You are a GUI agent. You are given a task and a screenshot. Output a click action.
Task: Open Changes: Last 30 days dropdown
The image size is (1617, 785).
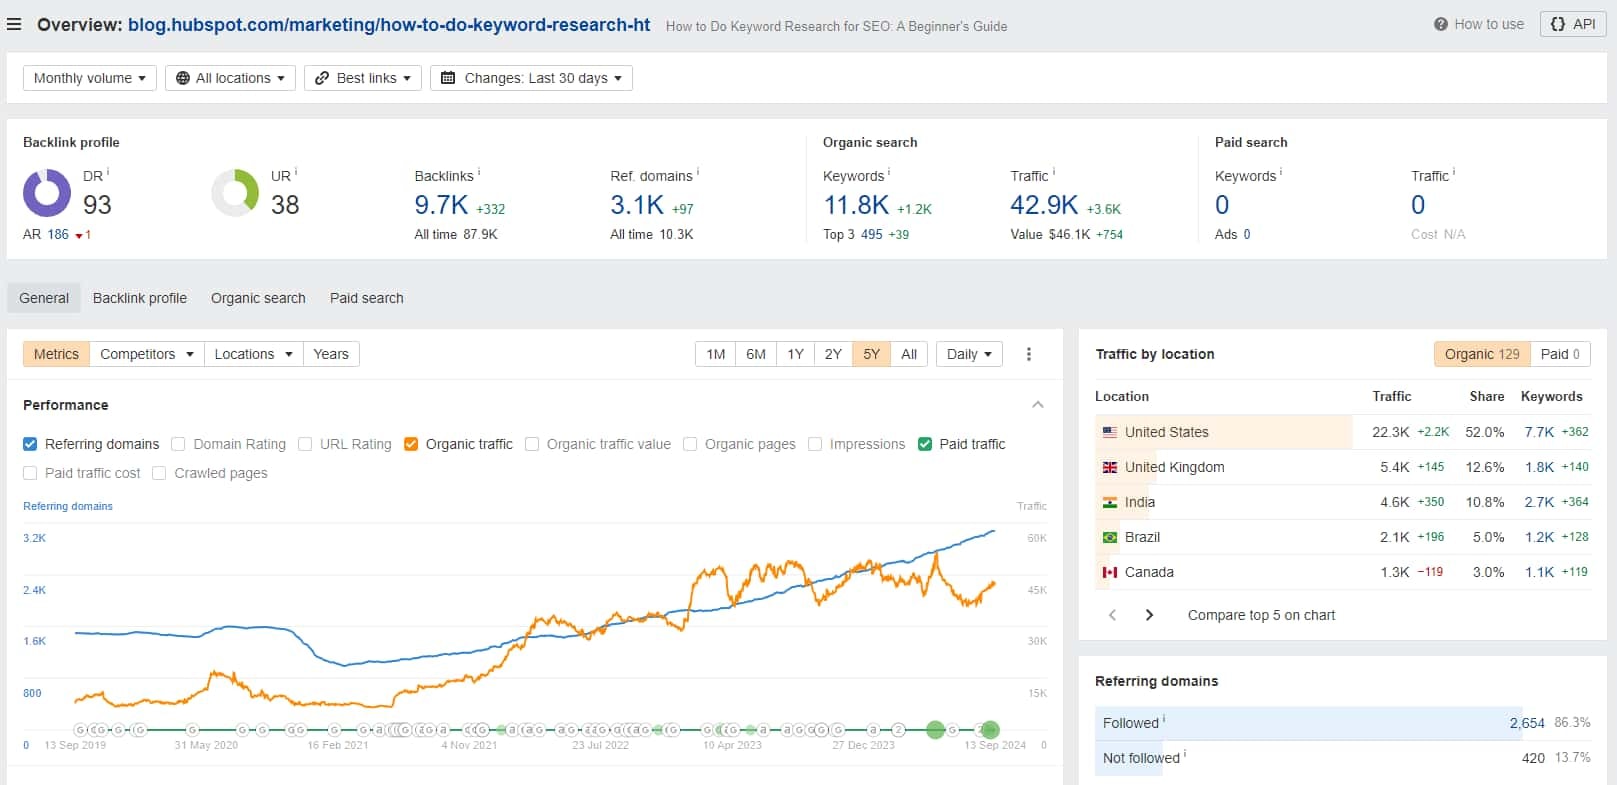(x=531, y=78)
